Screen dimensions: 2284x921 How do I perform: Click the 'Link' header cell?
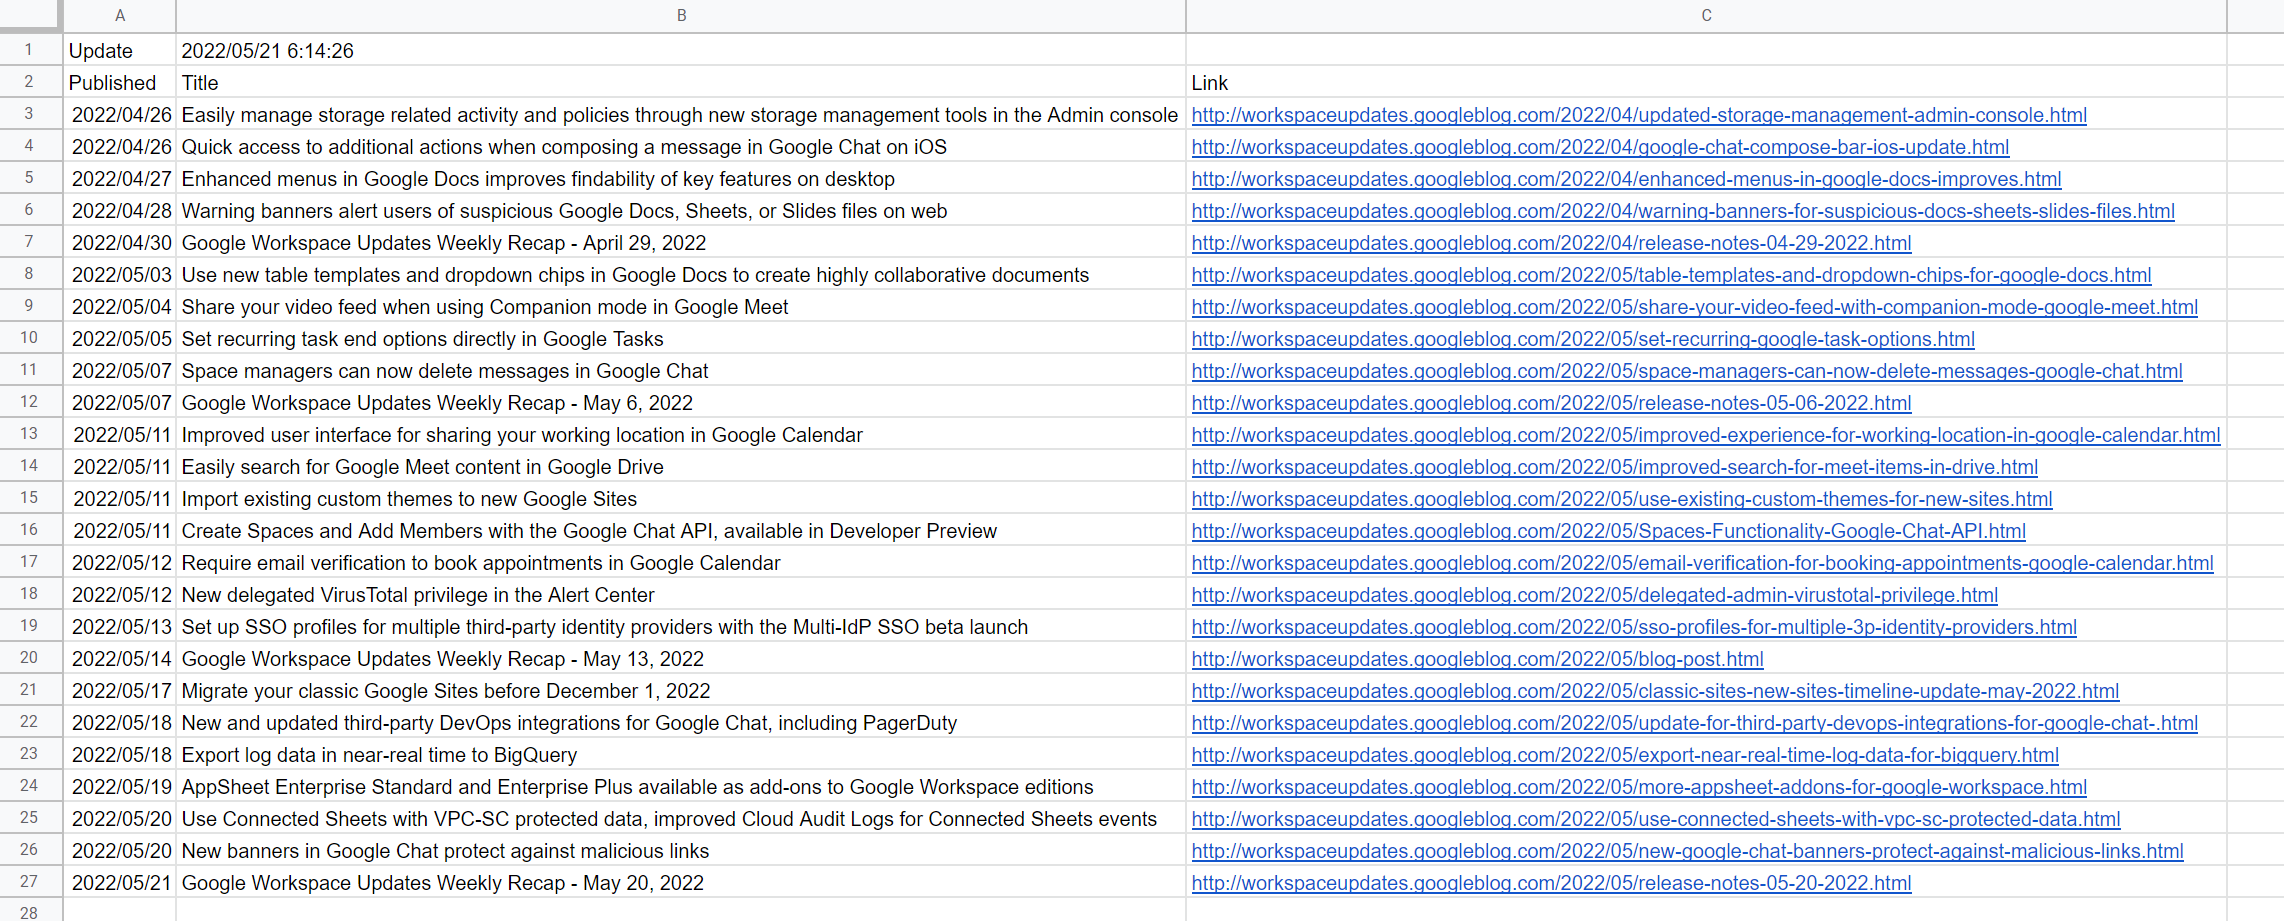(1706, 82)
